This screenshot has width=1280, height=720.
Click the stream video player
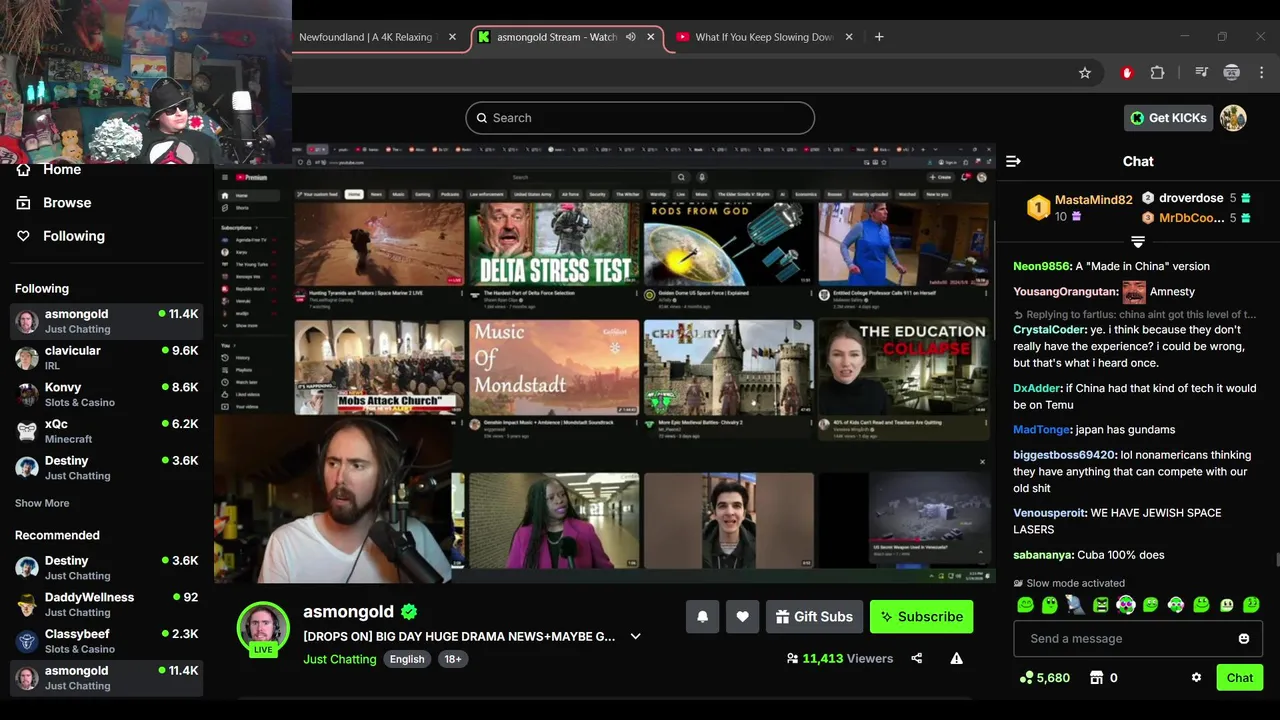pos(604,363)
